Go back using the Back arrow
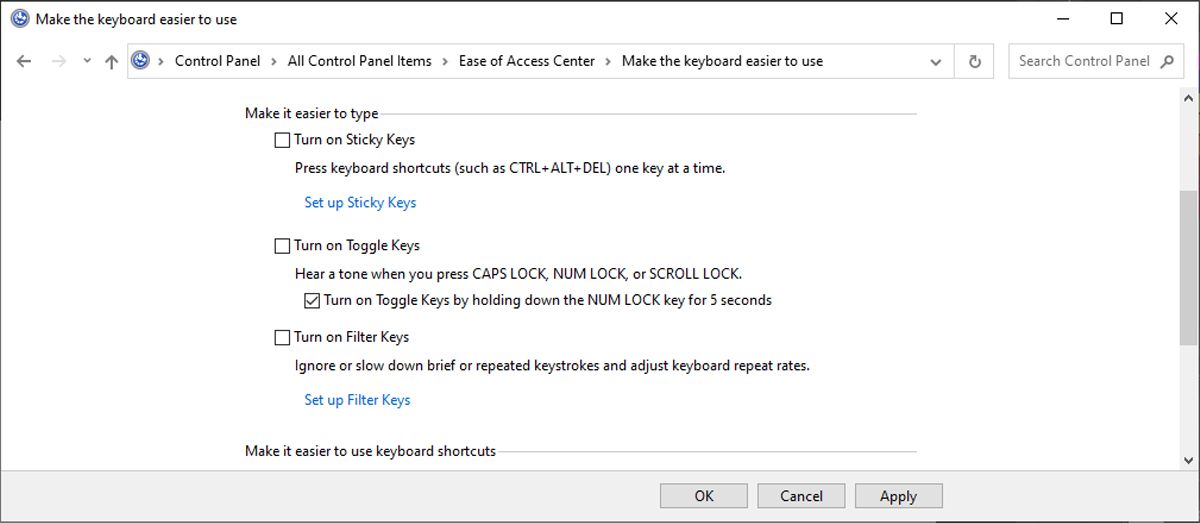The width and height of the screenshot is (1200, 523). click(x=24, y=61)
